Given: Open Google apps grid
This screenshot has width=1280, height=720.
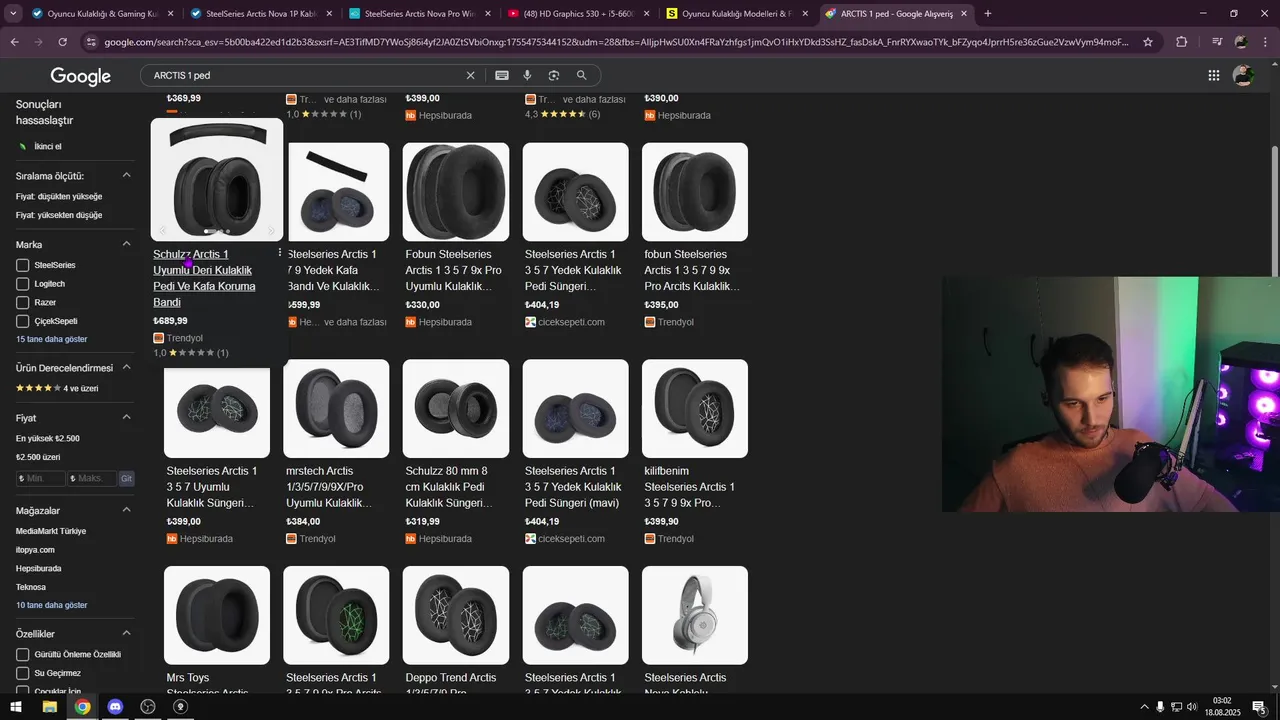Looking at the screenshot, I should pos(1213,75).
